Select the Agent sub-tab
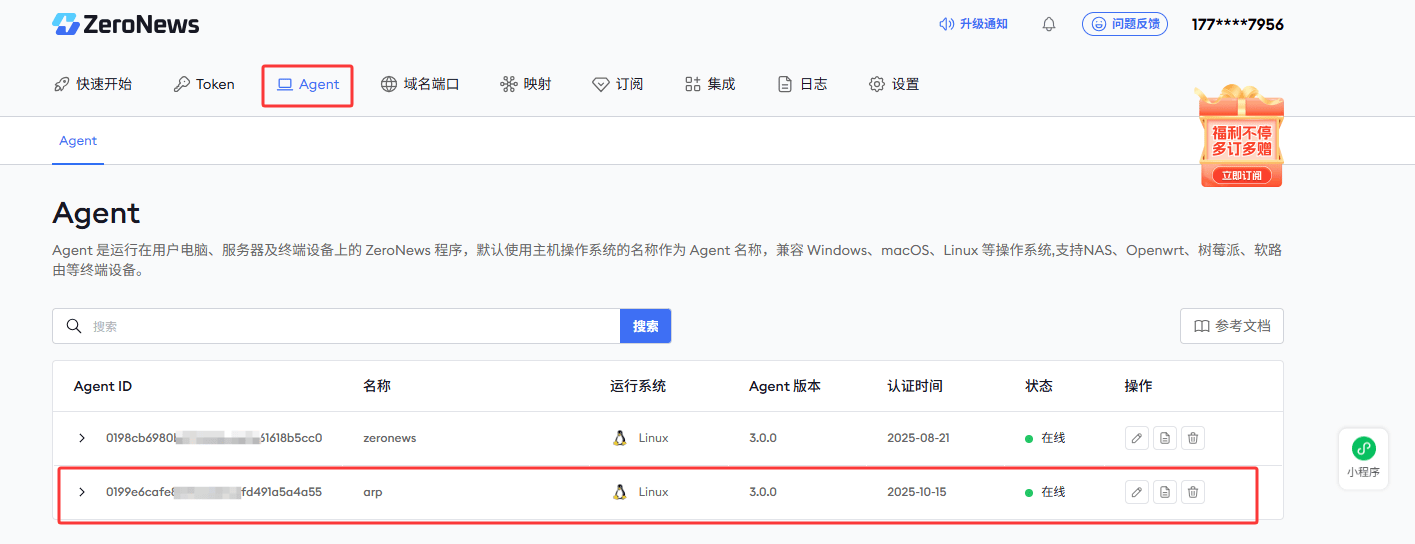Viewport: 1415px width, 544px height. 78,141
